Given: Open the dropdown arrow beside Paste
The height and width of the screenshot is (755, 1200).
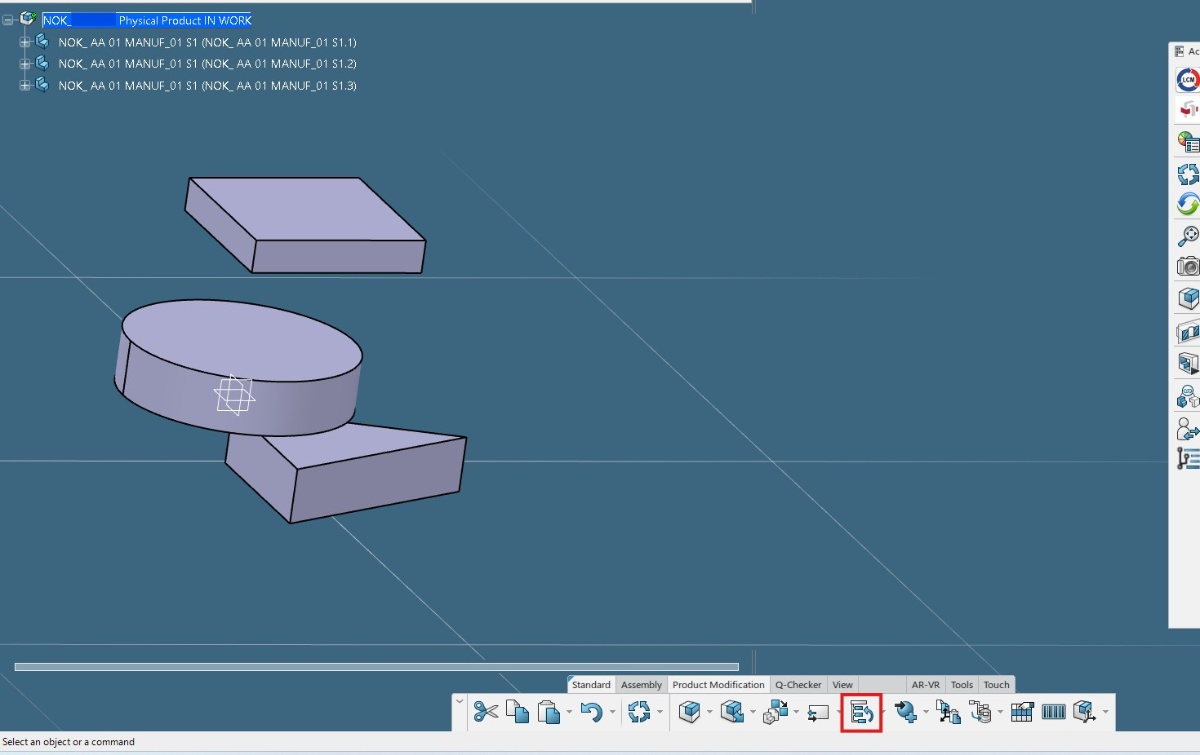Looking at the screenshot, I should tap(569, 713).
